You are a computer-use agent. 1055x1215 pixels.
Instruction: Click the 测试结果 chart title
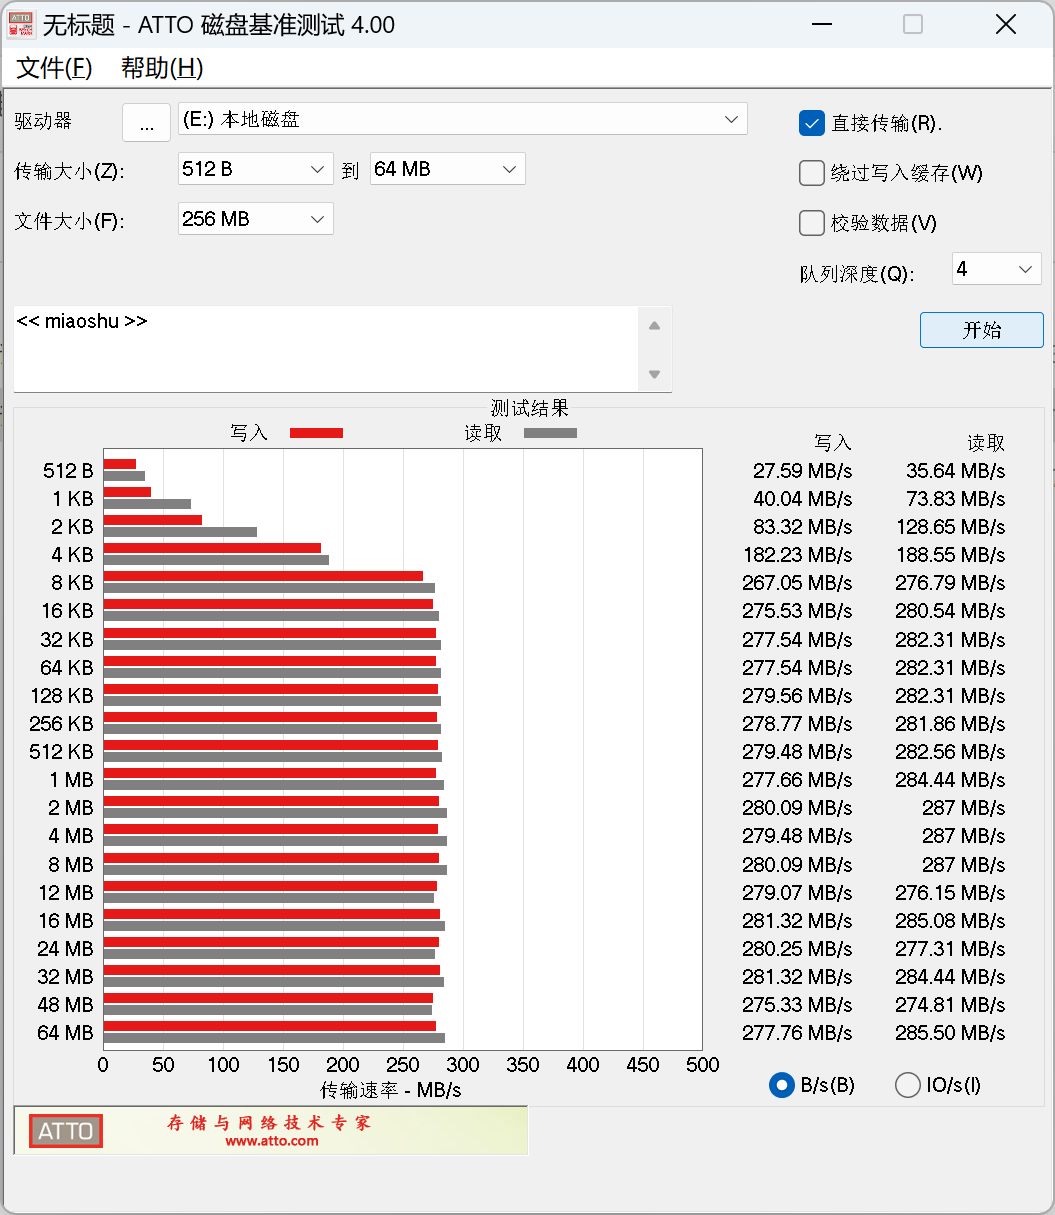[x=530, y=408]
